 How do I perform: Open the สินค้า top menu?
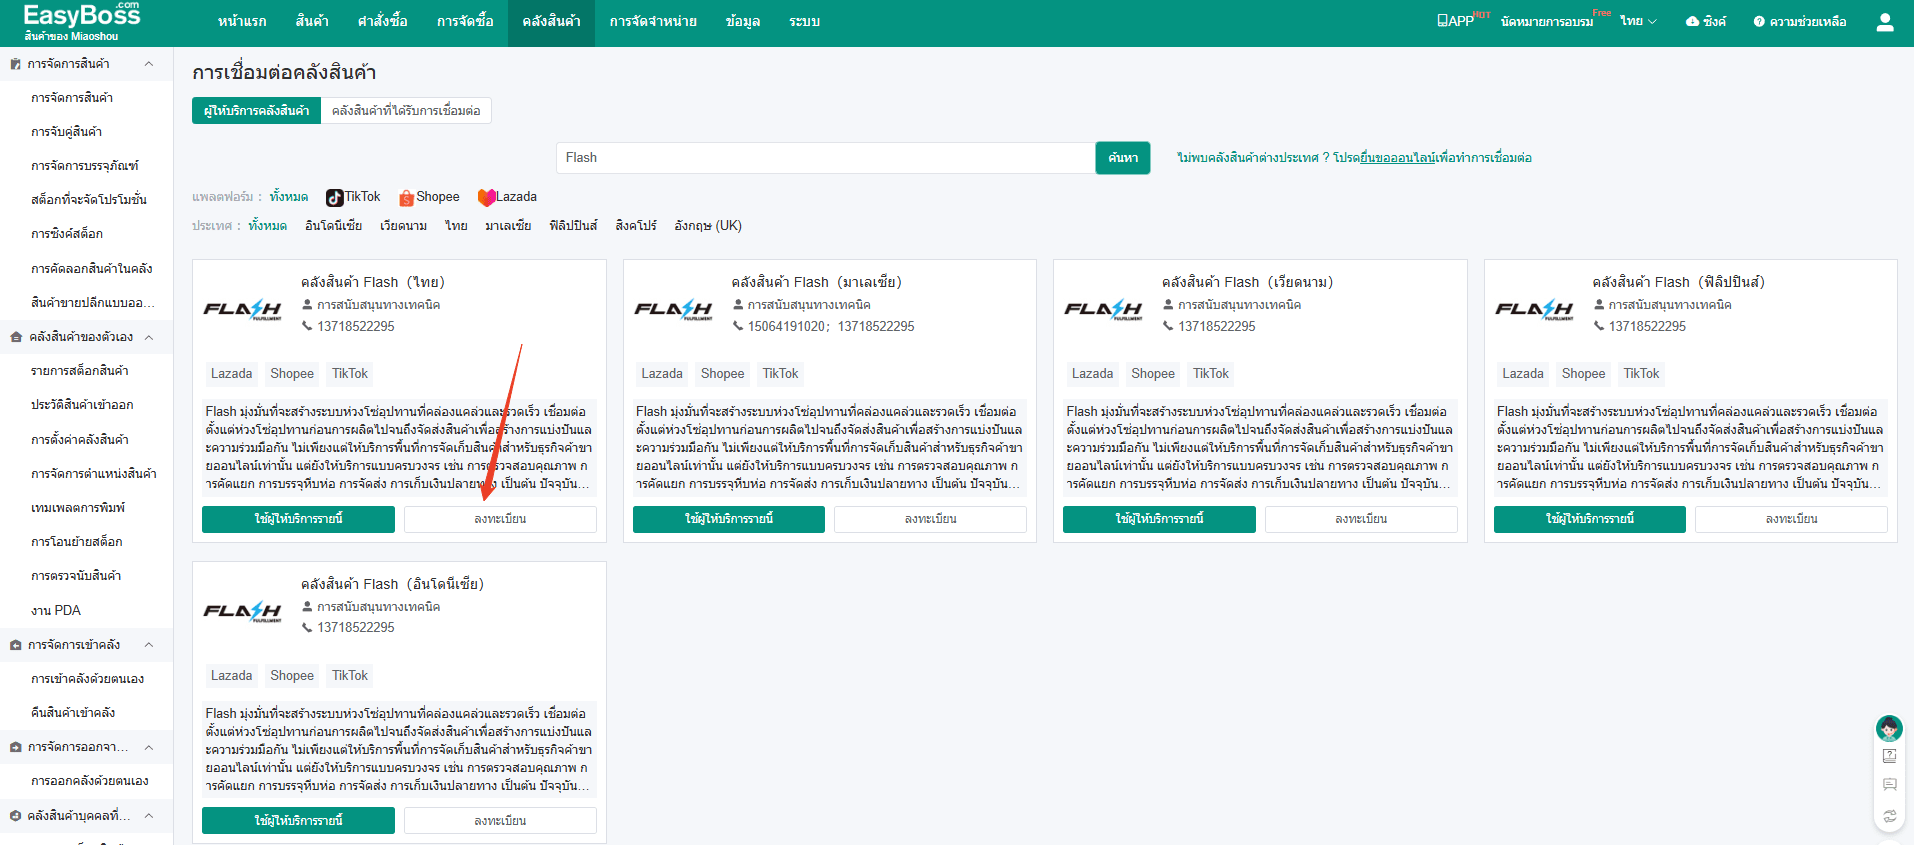pyautogui.click(x=312, y=21)
